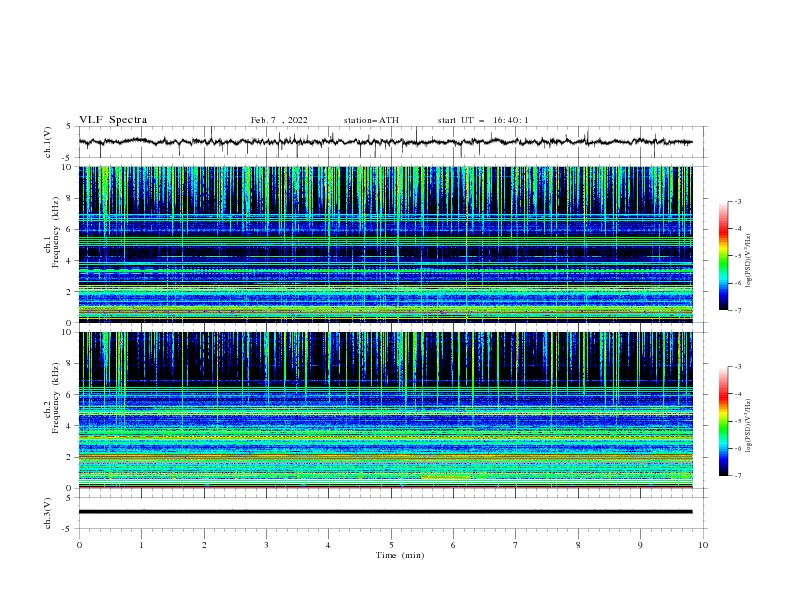Image resolution: width=792 pixels, height=612 pixels.
Task: Click the ch.1 voltage waveform trace
Action: [385, 142]
